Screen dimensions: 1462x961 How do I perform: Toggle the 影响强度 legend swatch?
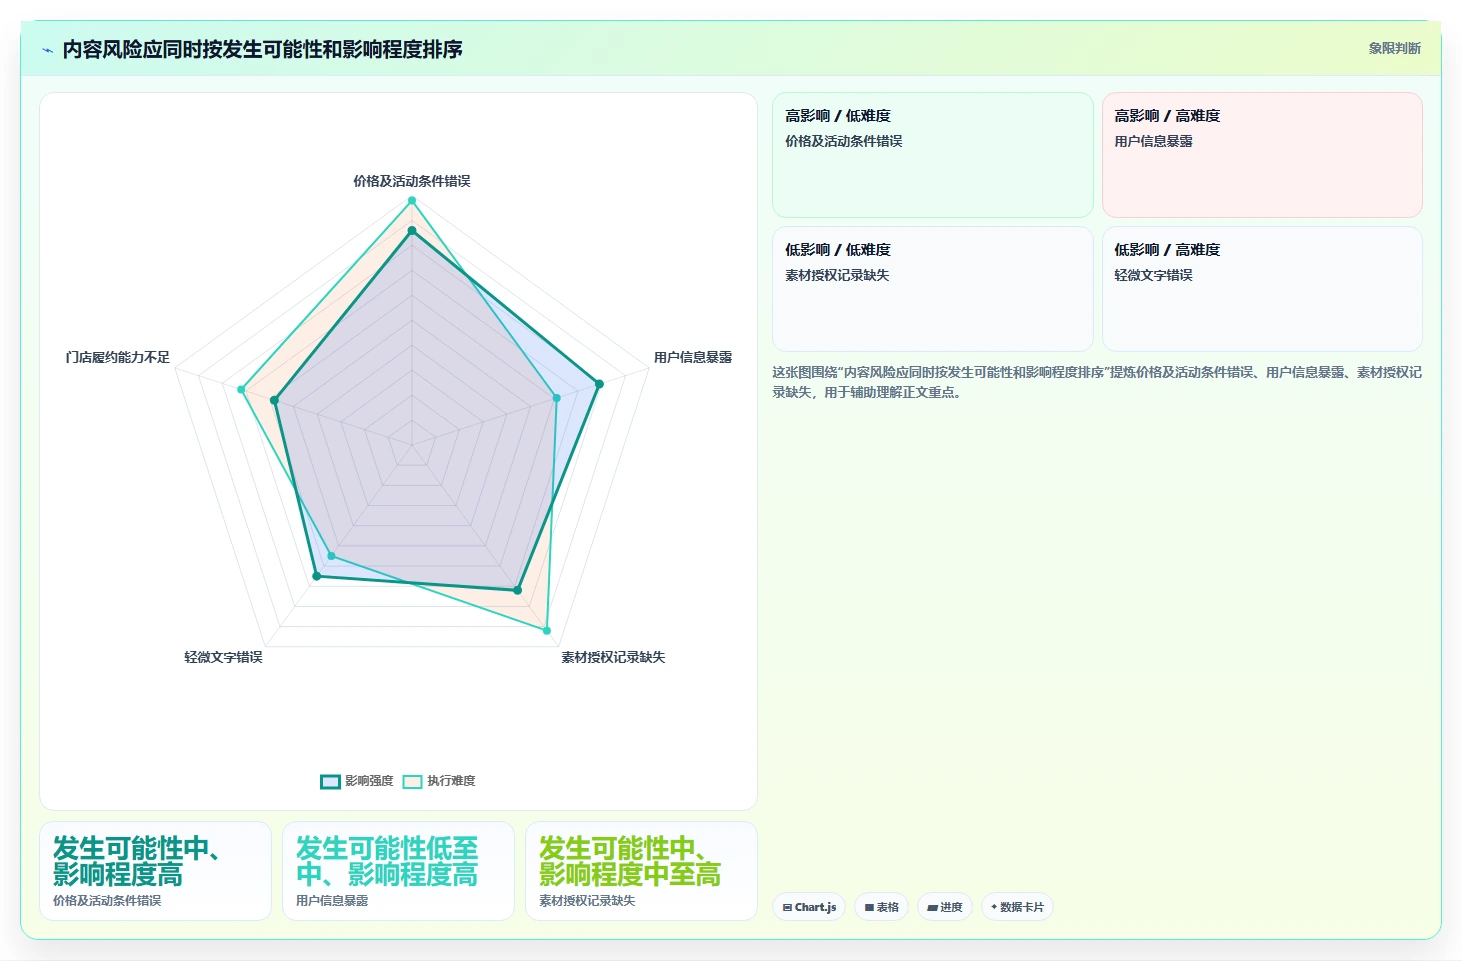point(330,781)
